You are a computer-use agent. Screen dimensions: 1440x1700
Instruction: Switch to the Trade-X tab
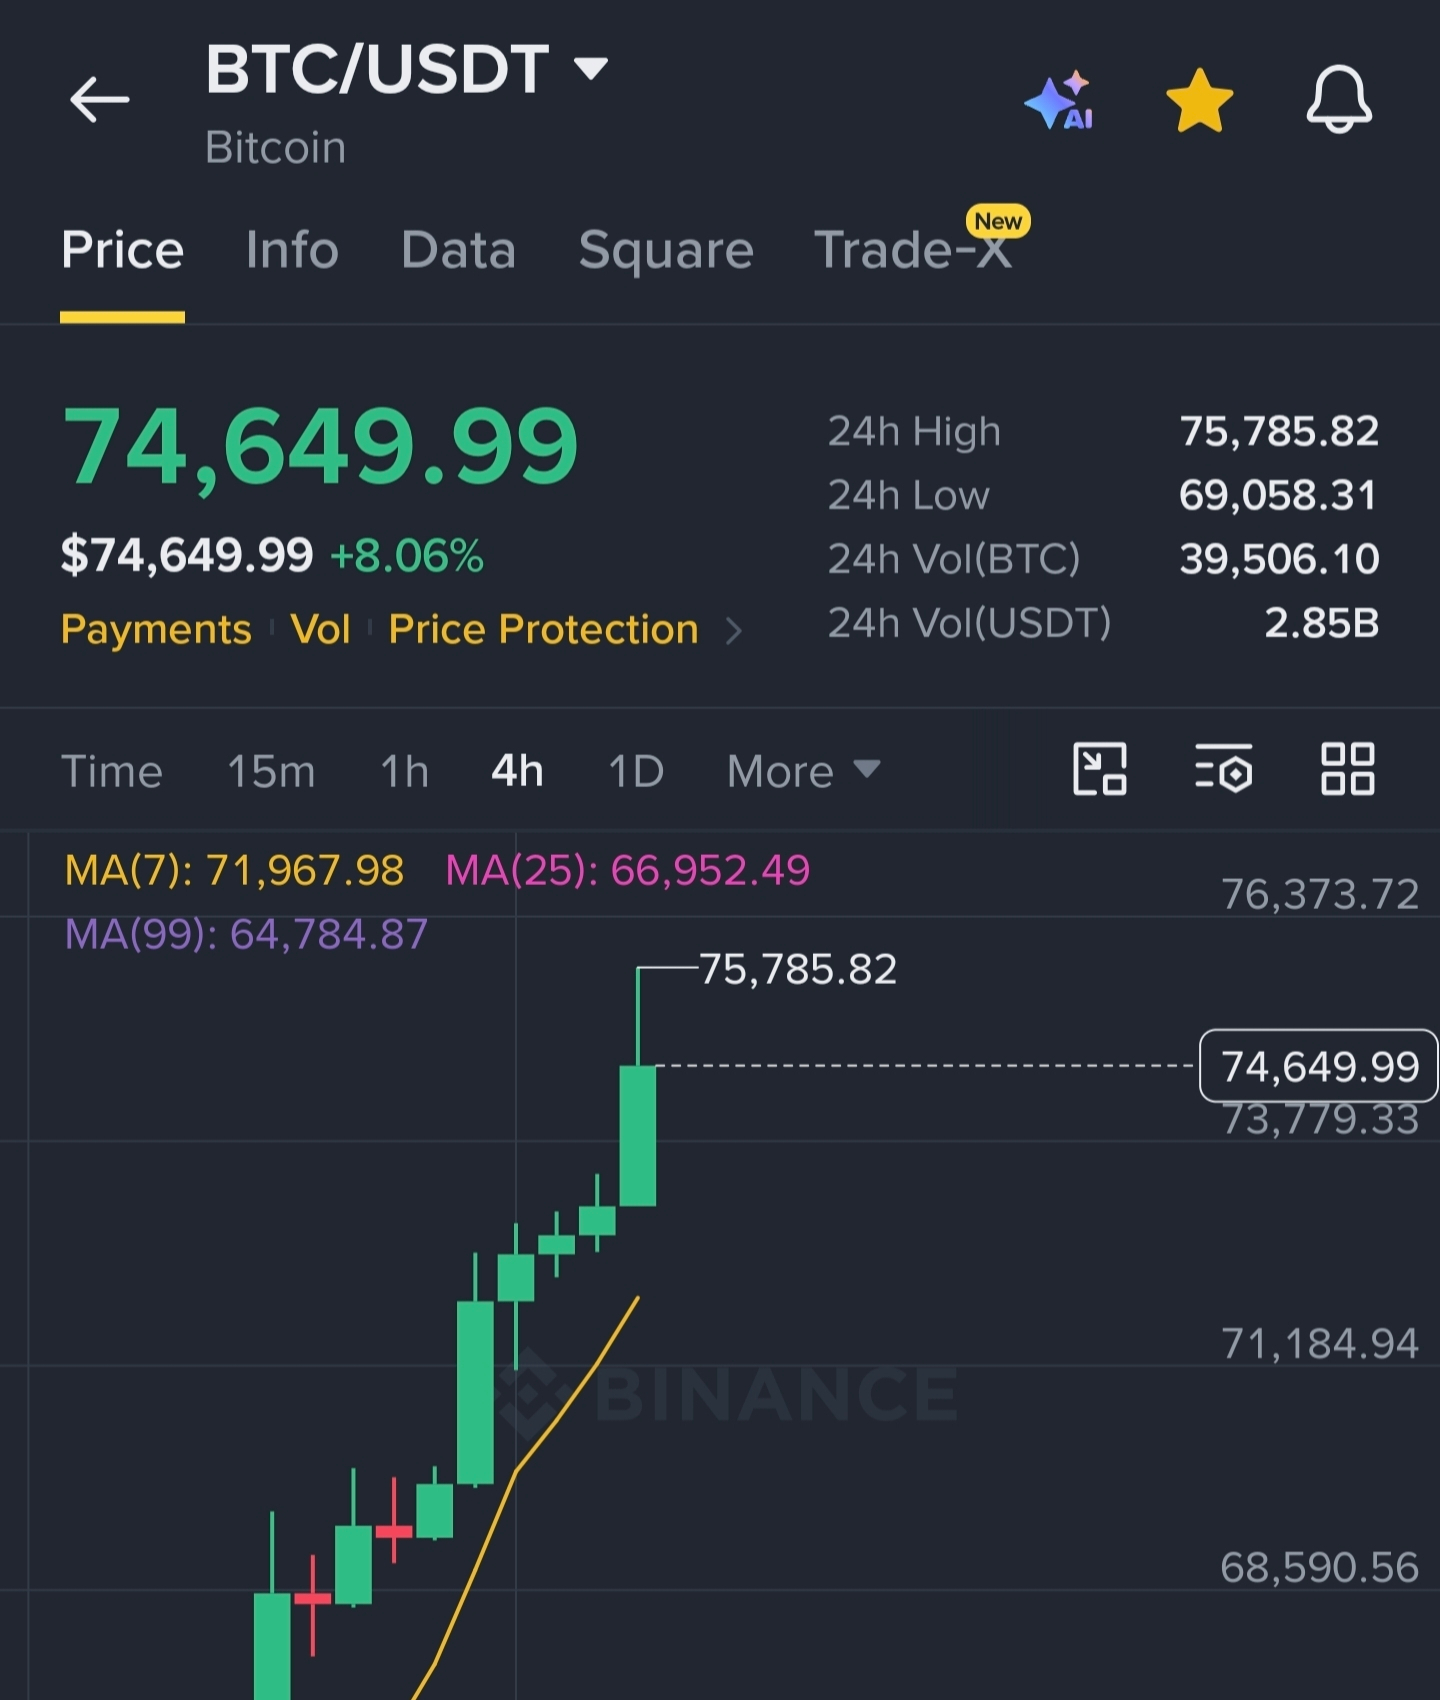point(913,249)
